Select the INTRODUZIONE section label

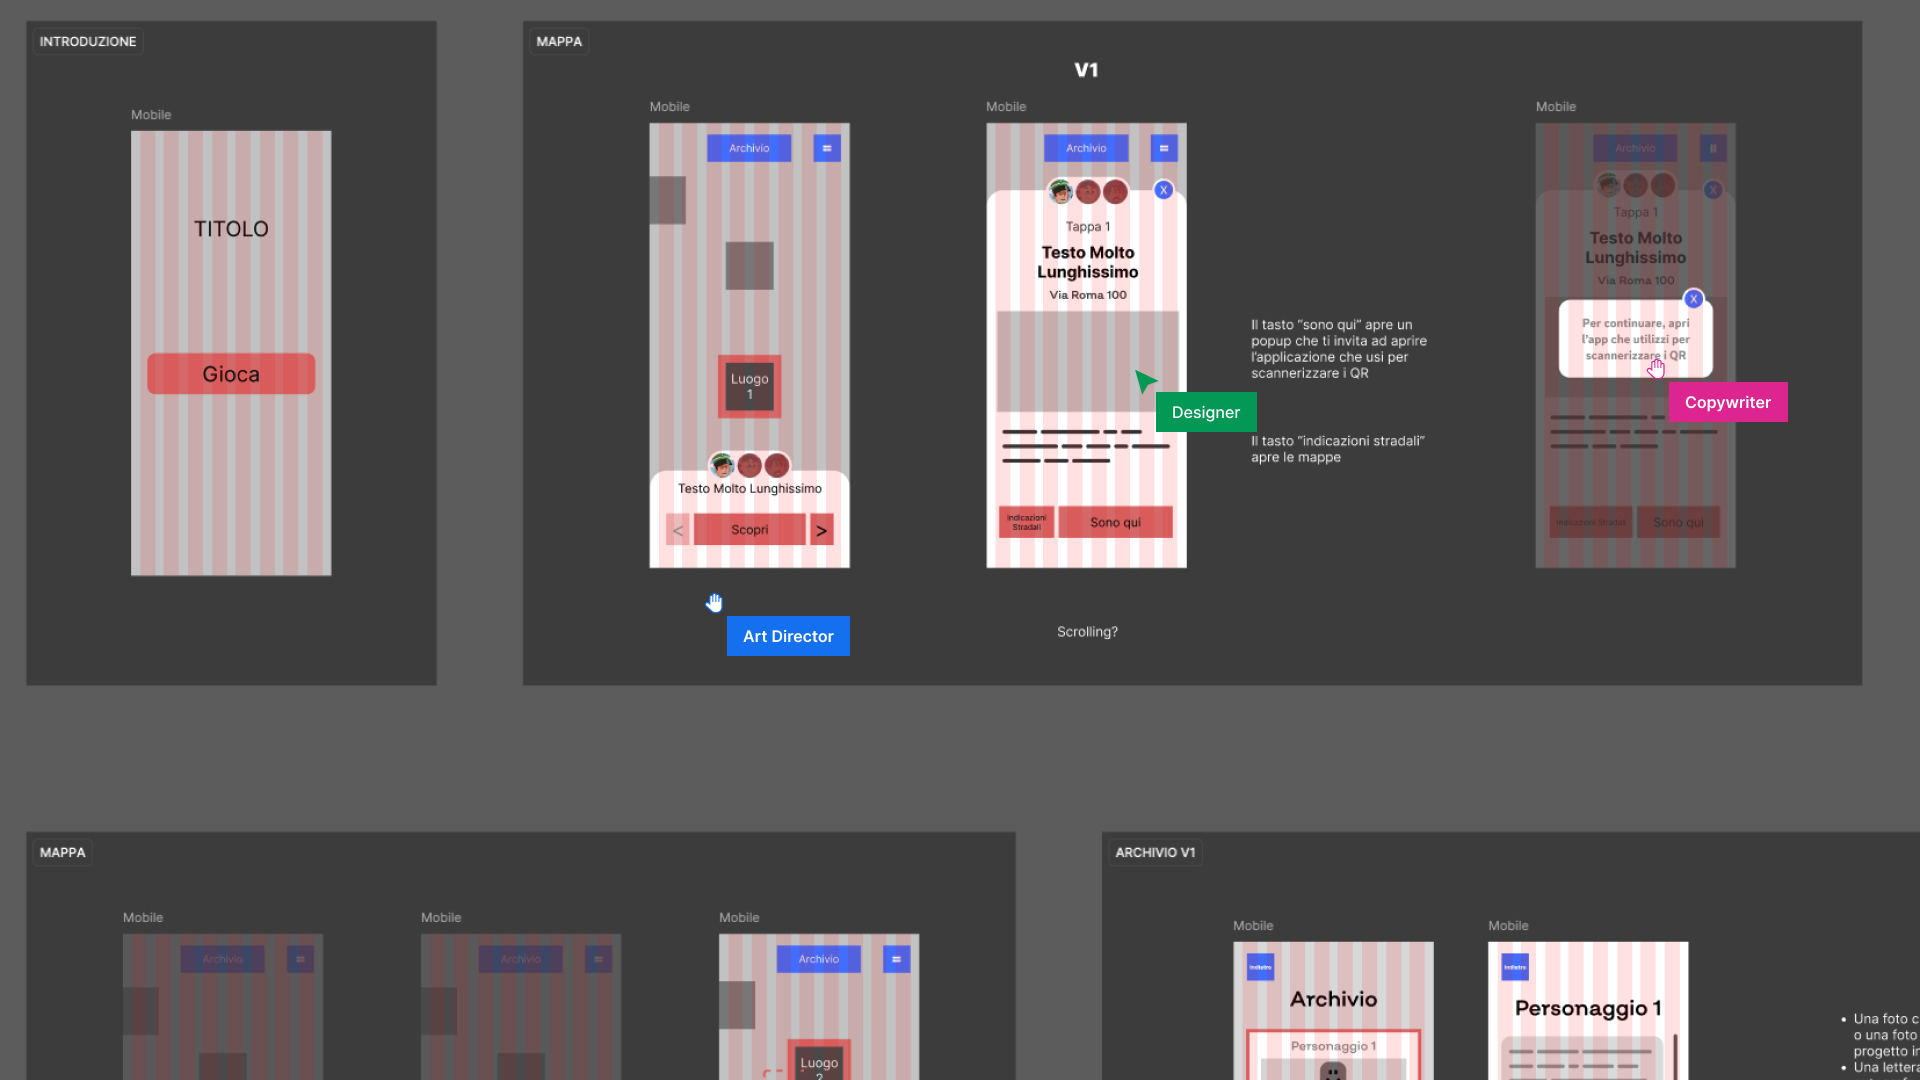88,41
